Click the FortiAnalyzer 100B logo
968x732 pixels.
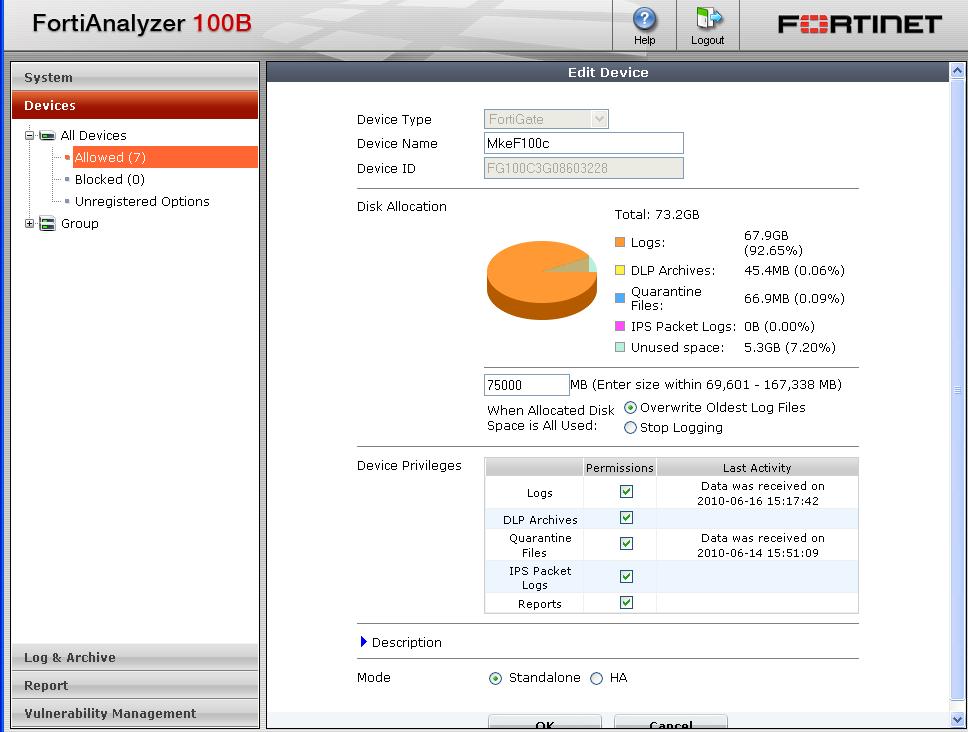(x=140, y=23)
